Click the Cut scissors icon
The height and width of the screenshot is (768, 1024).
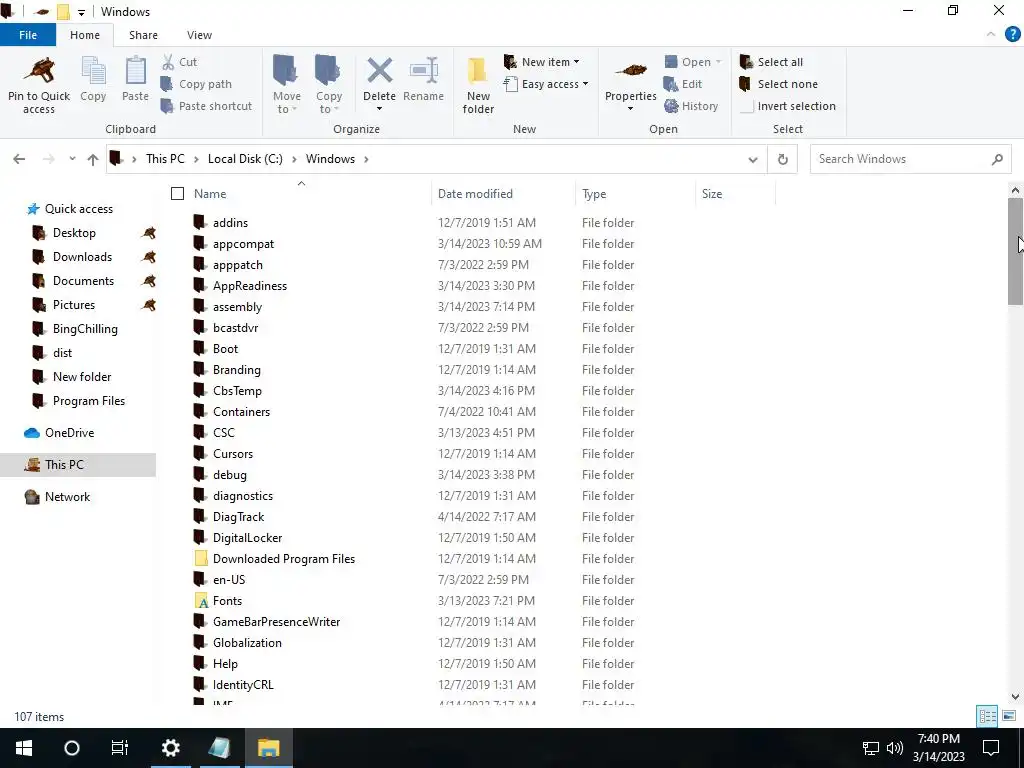[168, 62]
